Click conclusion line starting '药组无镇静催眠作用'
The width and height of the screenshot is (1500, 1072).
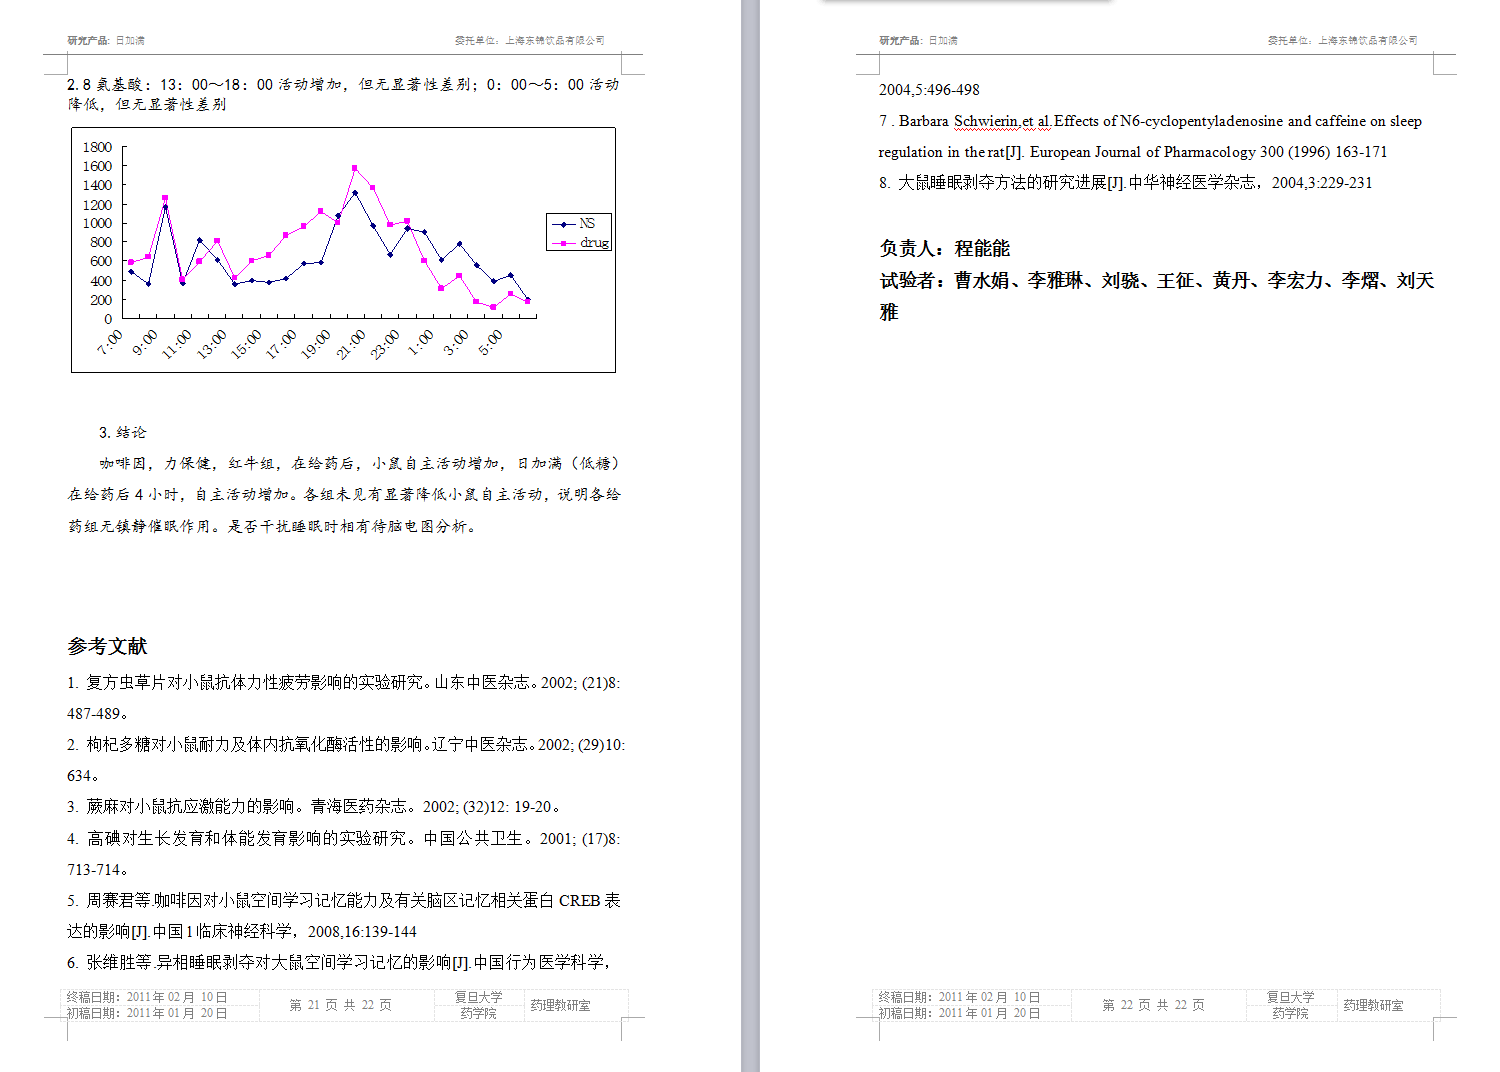tap(272, 526)
